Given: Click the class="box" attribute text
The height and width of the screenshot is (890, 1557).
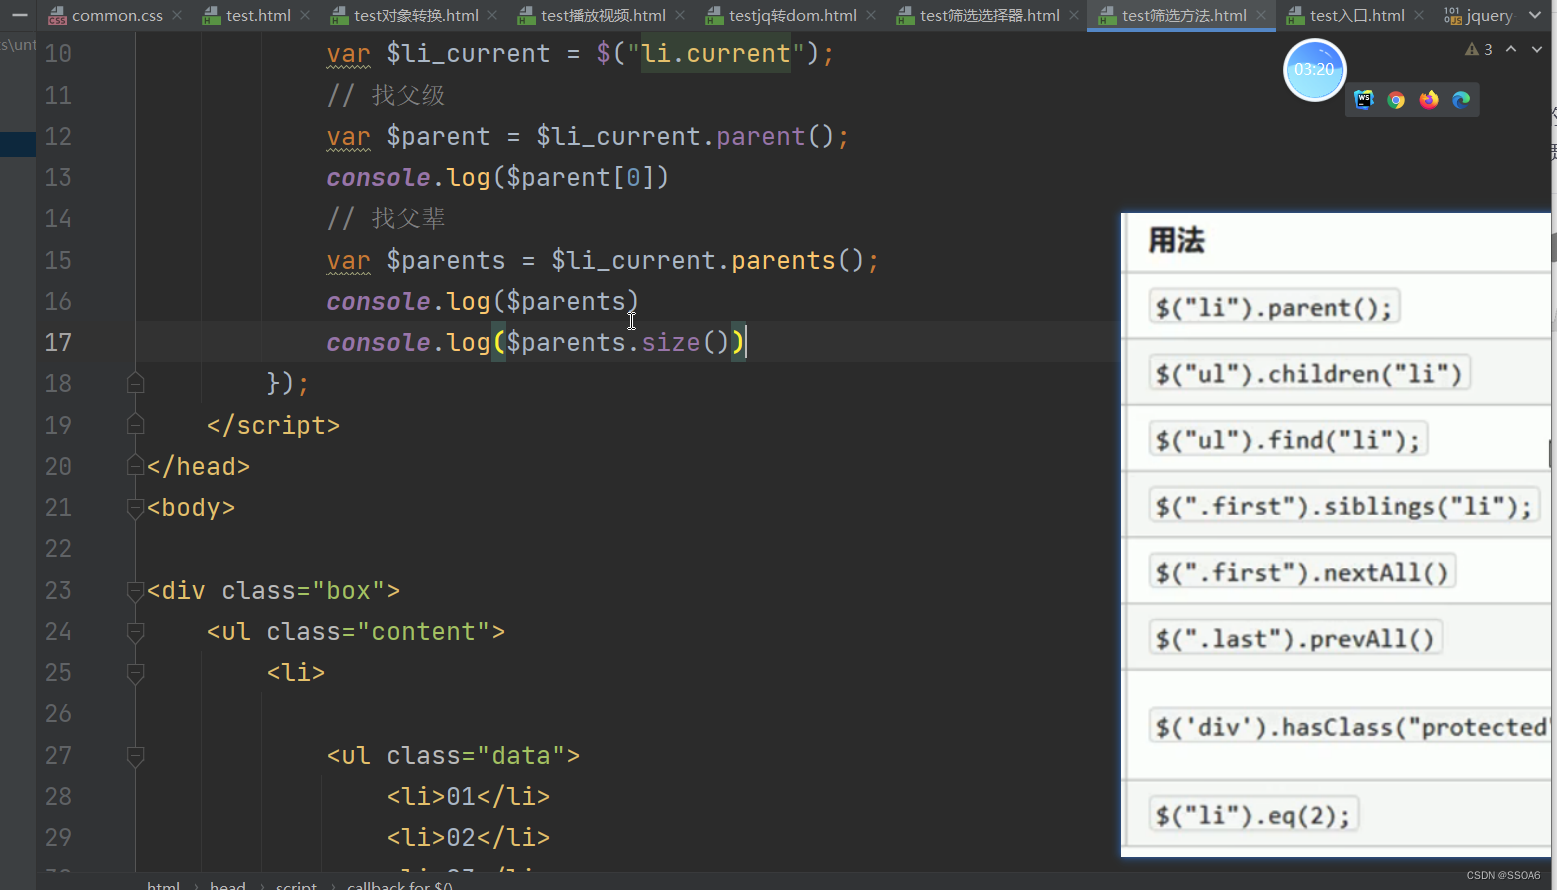Looking at the screenshot, I should (303, 590).
